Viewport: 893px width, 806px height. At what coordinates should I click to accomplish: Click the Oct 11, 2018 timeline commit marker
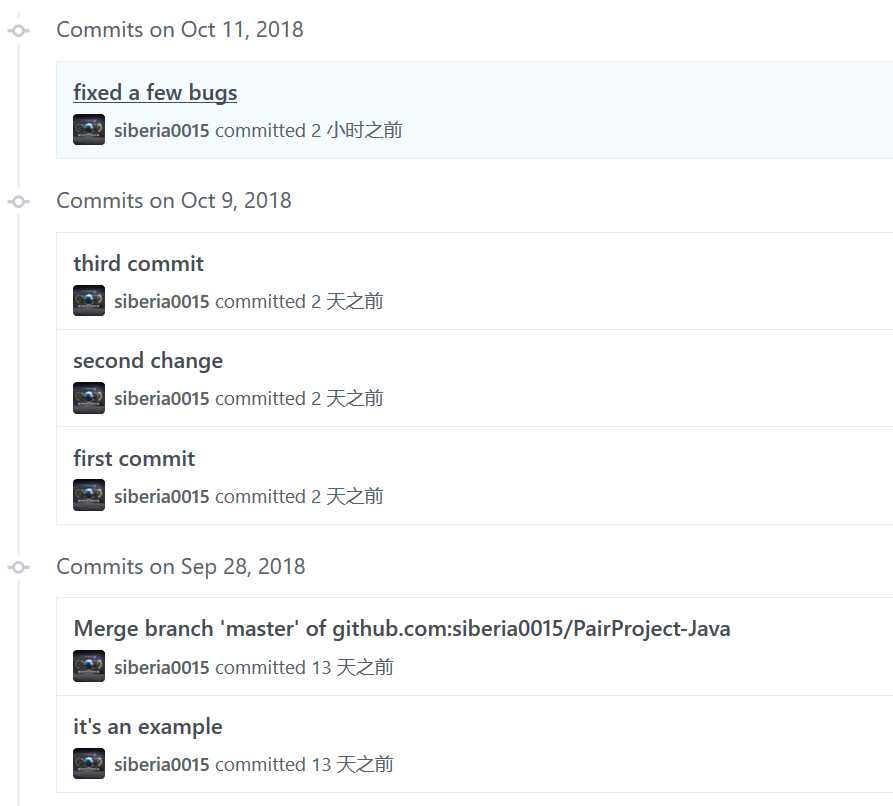[19, 30]
